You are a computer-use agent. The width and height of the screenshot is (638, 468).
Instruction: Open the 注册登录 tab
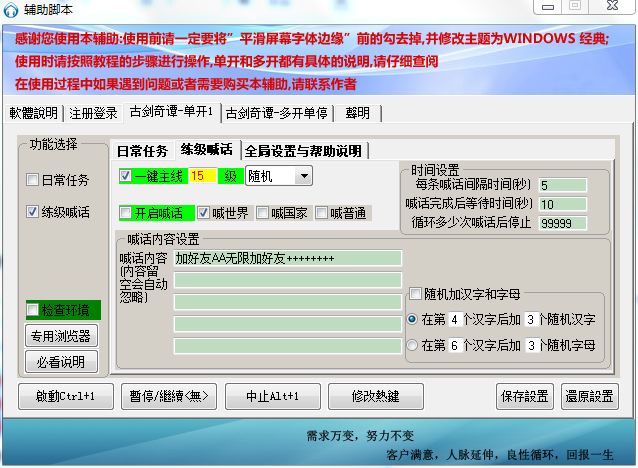click(x=93, y=112)
